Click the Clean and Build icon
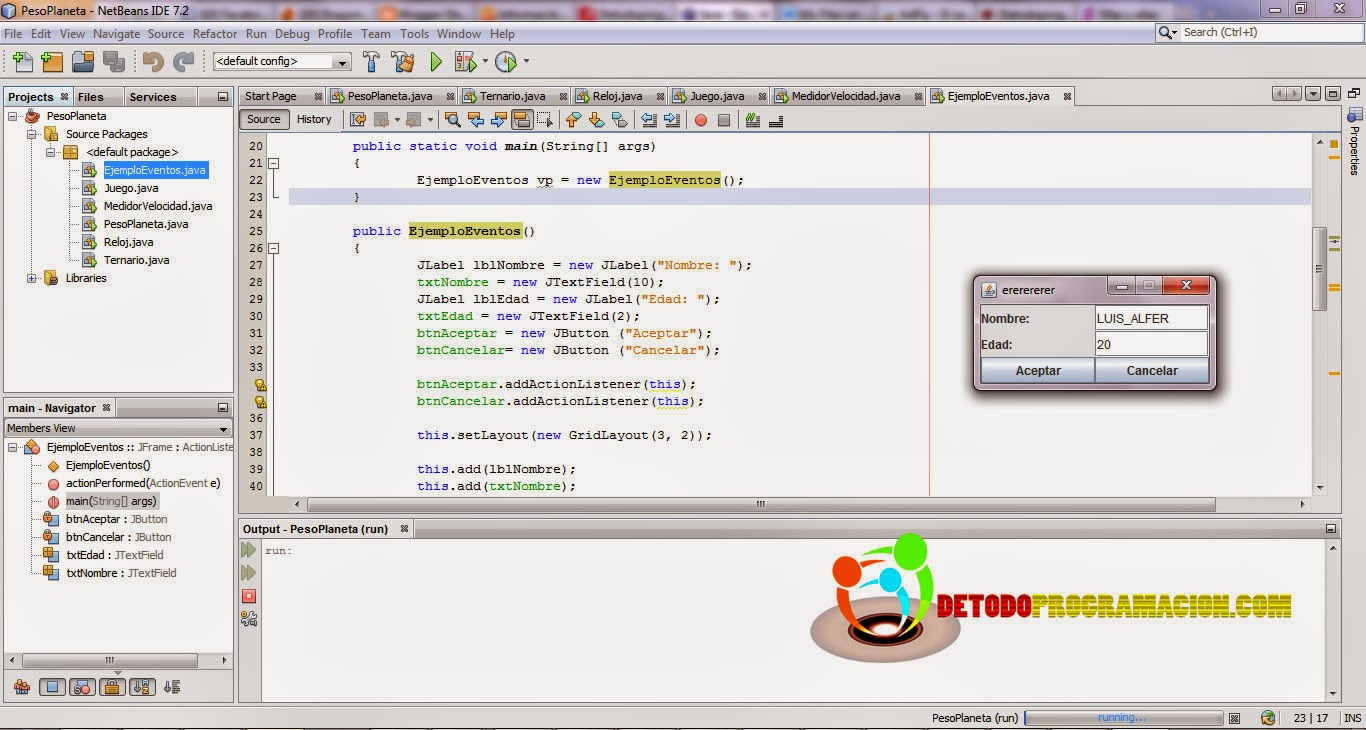 tap(404, 61)
